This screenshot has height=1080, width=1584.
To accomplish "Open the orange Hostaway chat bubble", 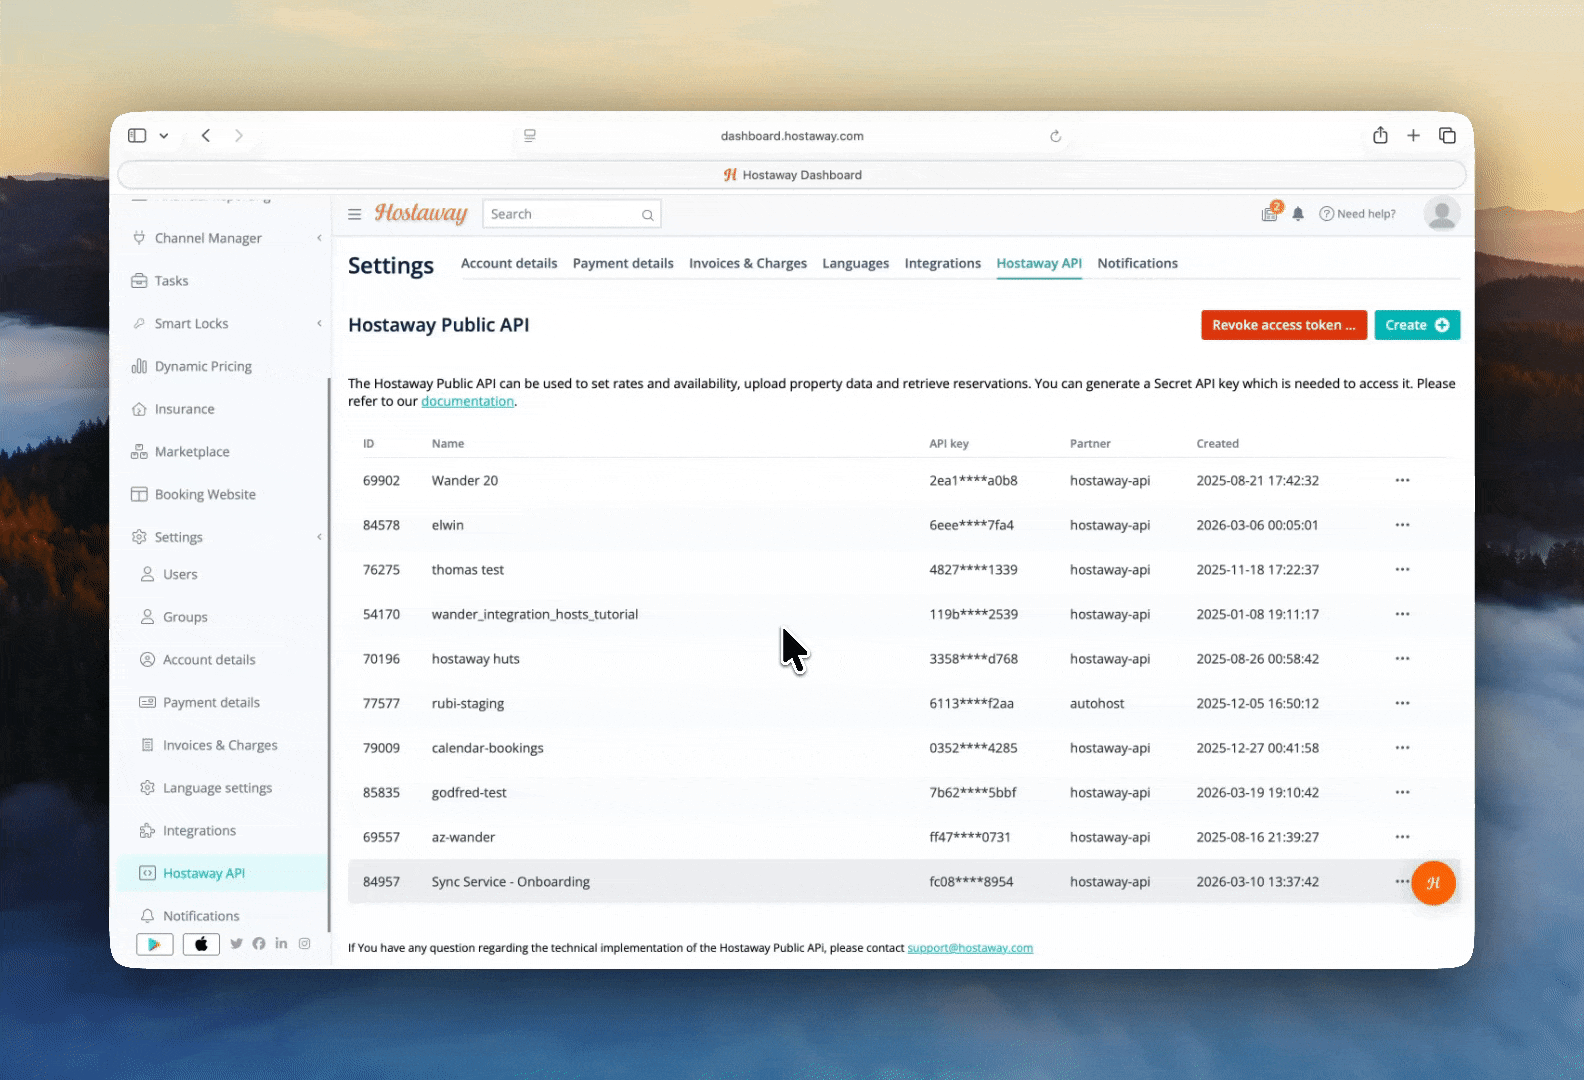I will point(1433,883).
